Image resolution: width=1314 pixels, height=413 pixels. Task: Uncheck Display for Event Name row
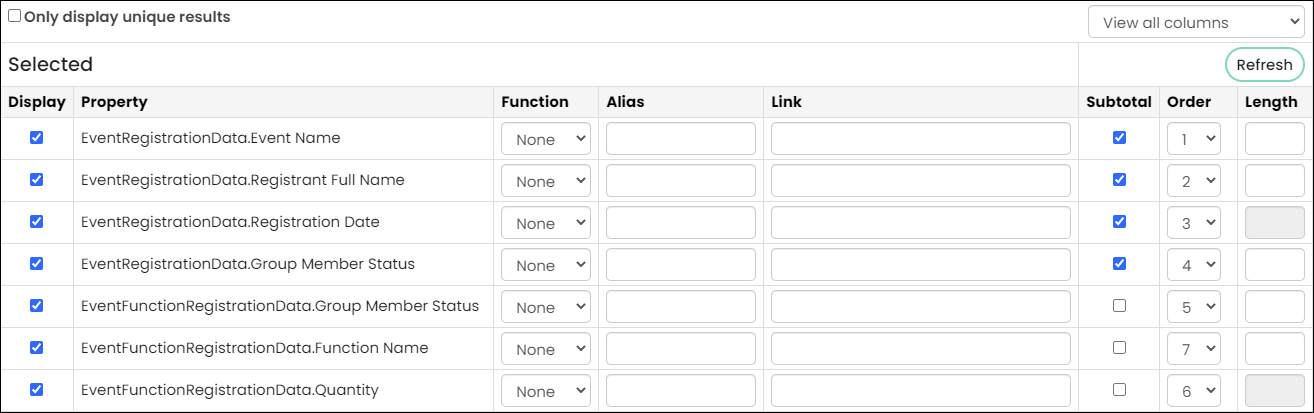(x=37, y=138)
